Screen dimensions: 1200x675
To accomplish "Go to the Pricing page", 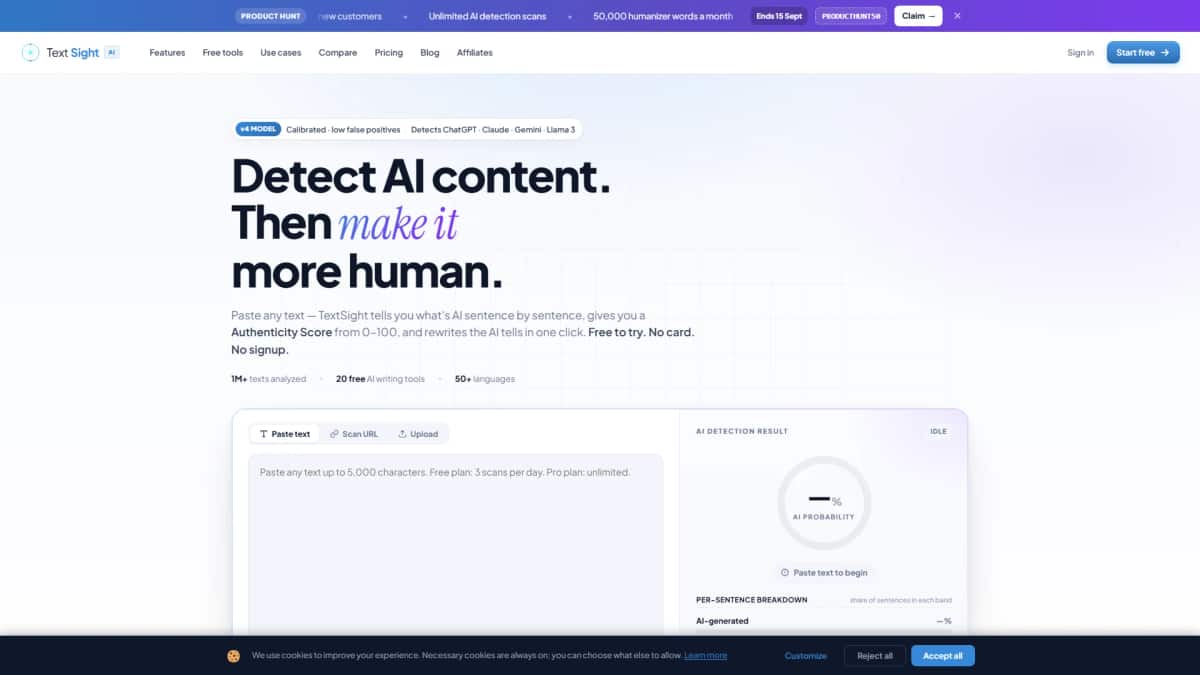I will pyautogui.click(x=389, y=52).
